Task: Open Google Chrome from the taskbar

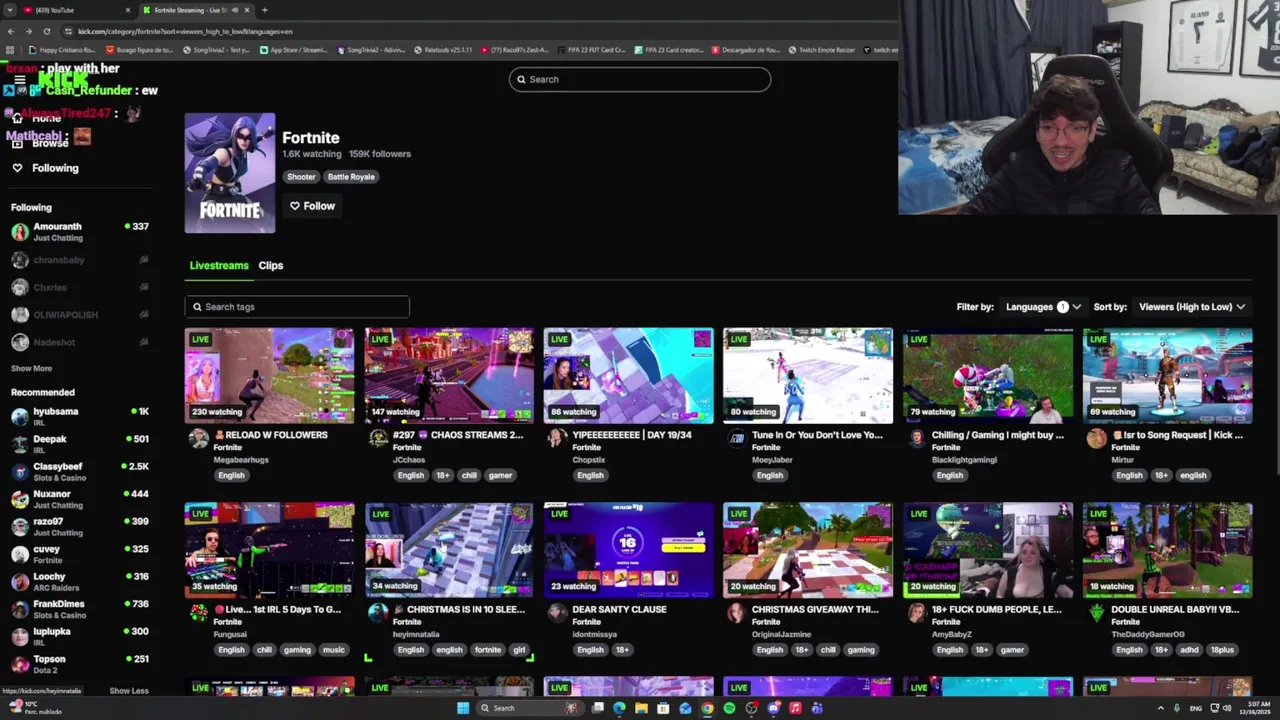Action: (707, 708)
